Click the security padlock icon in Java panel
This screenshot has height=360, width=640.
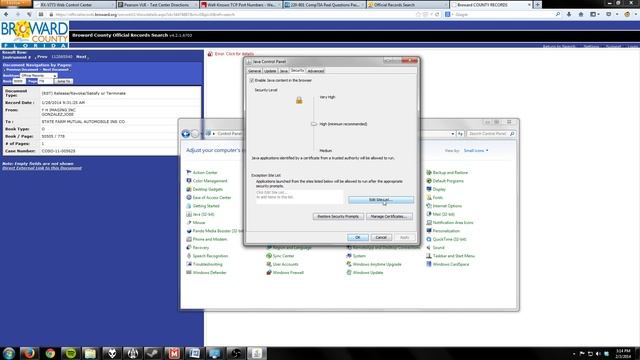coord(299,100)
